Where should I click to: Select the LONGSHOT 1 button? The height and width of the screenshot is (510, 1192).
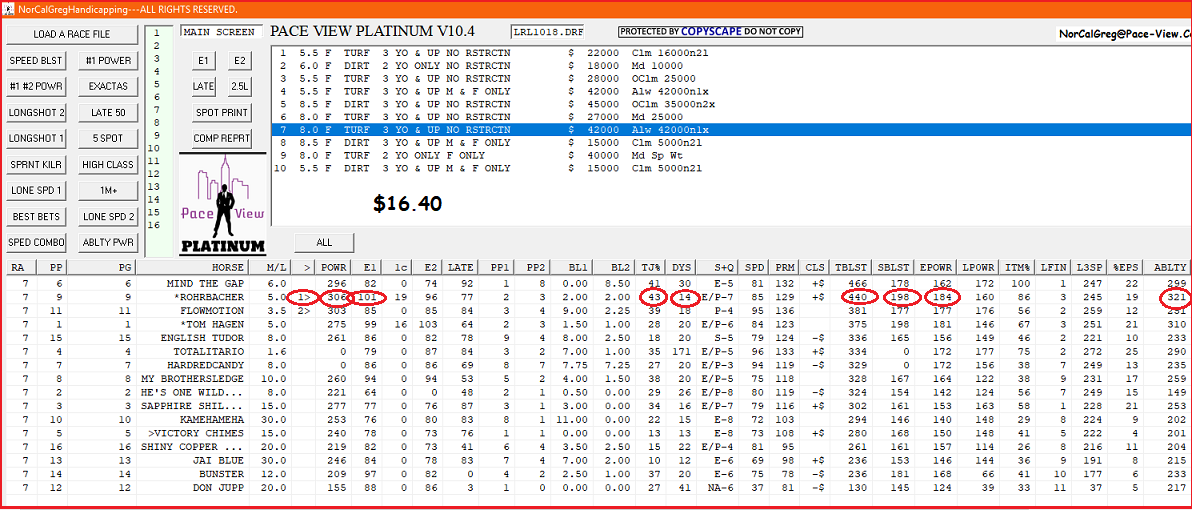click(x=36, y=138)
